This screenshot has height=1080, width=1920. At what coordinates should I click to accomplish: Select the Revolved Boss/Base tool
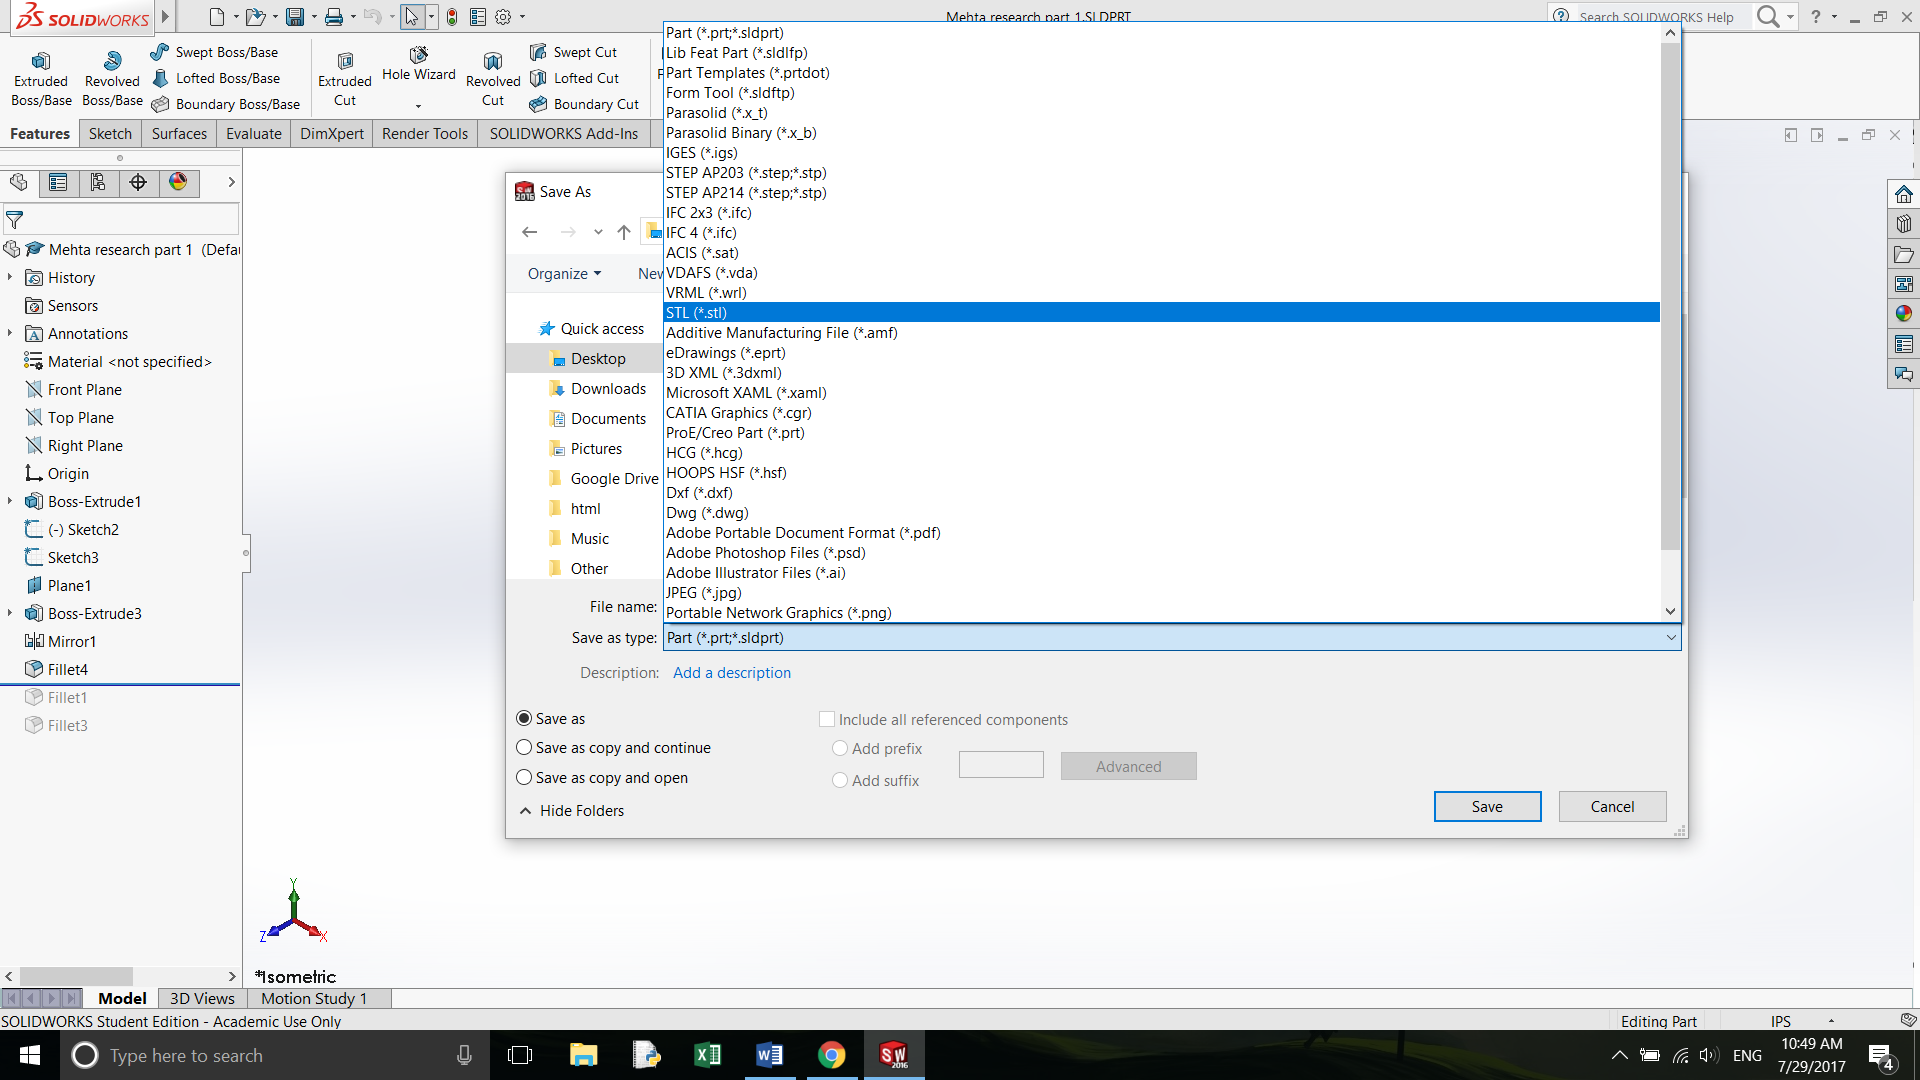pyautogui.click(x=112, y=62)
